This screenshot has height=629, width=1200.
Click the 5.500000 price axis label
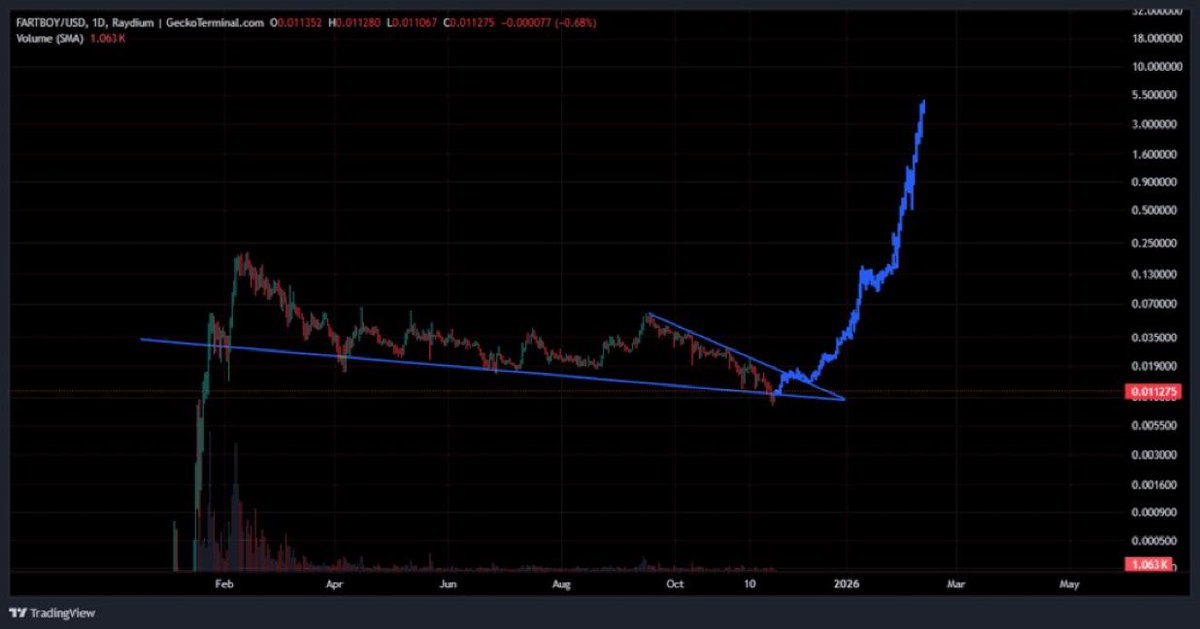[x=1154, y=95]
